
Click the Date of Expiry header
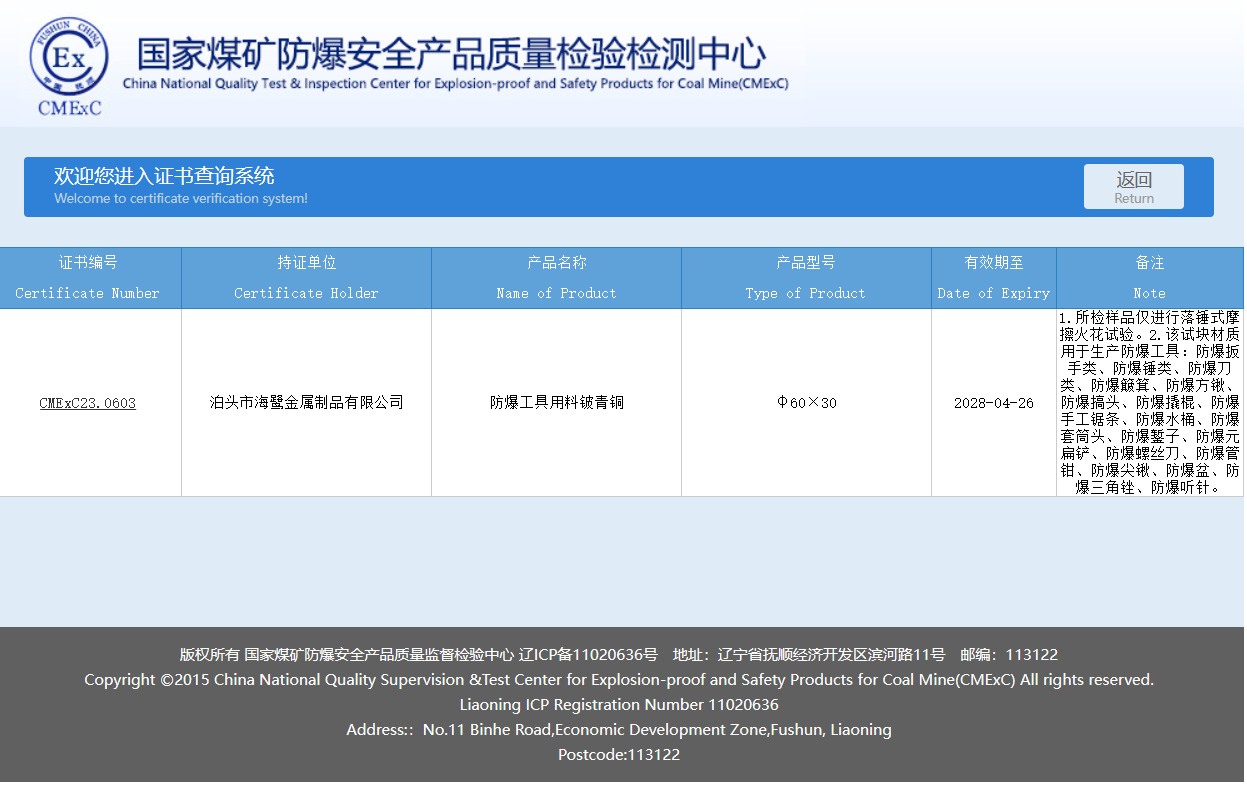[993, 277]
